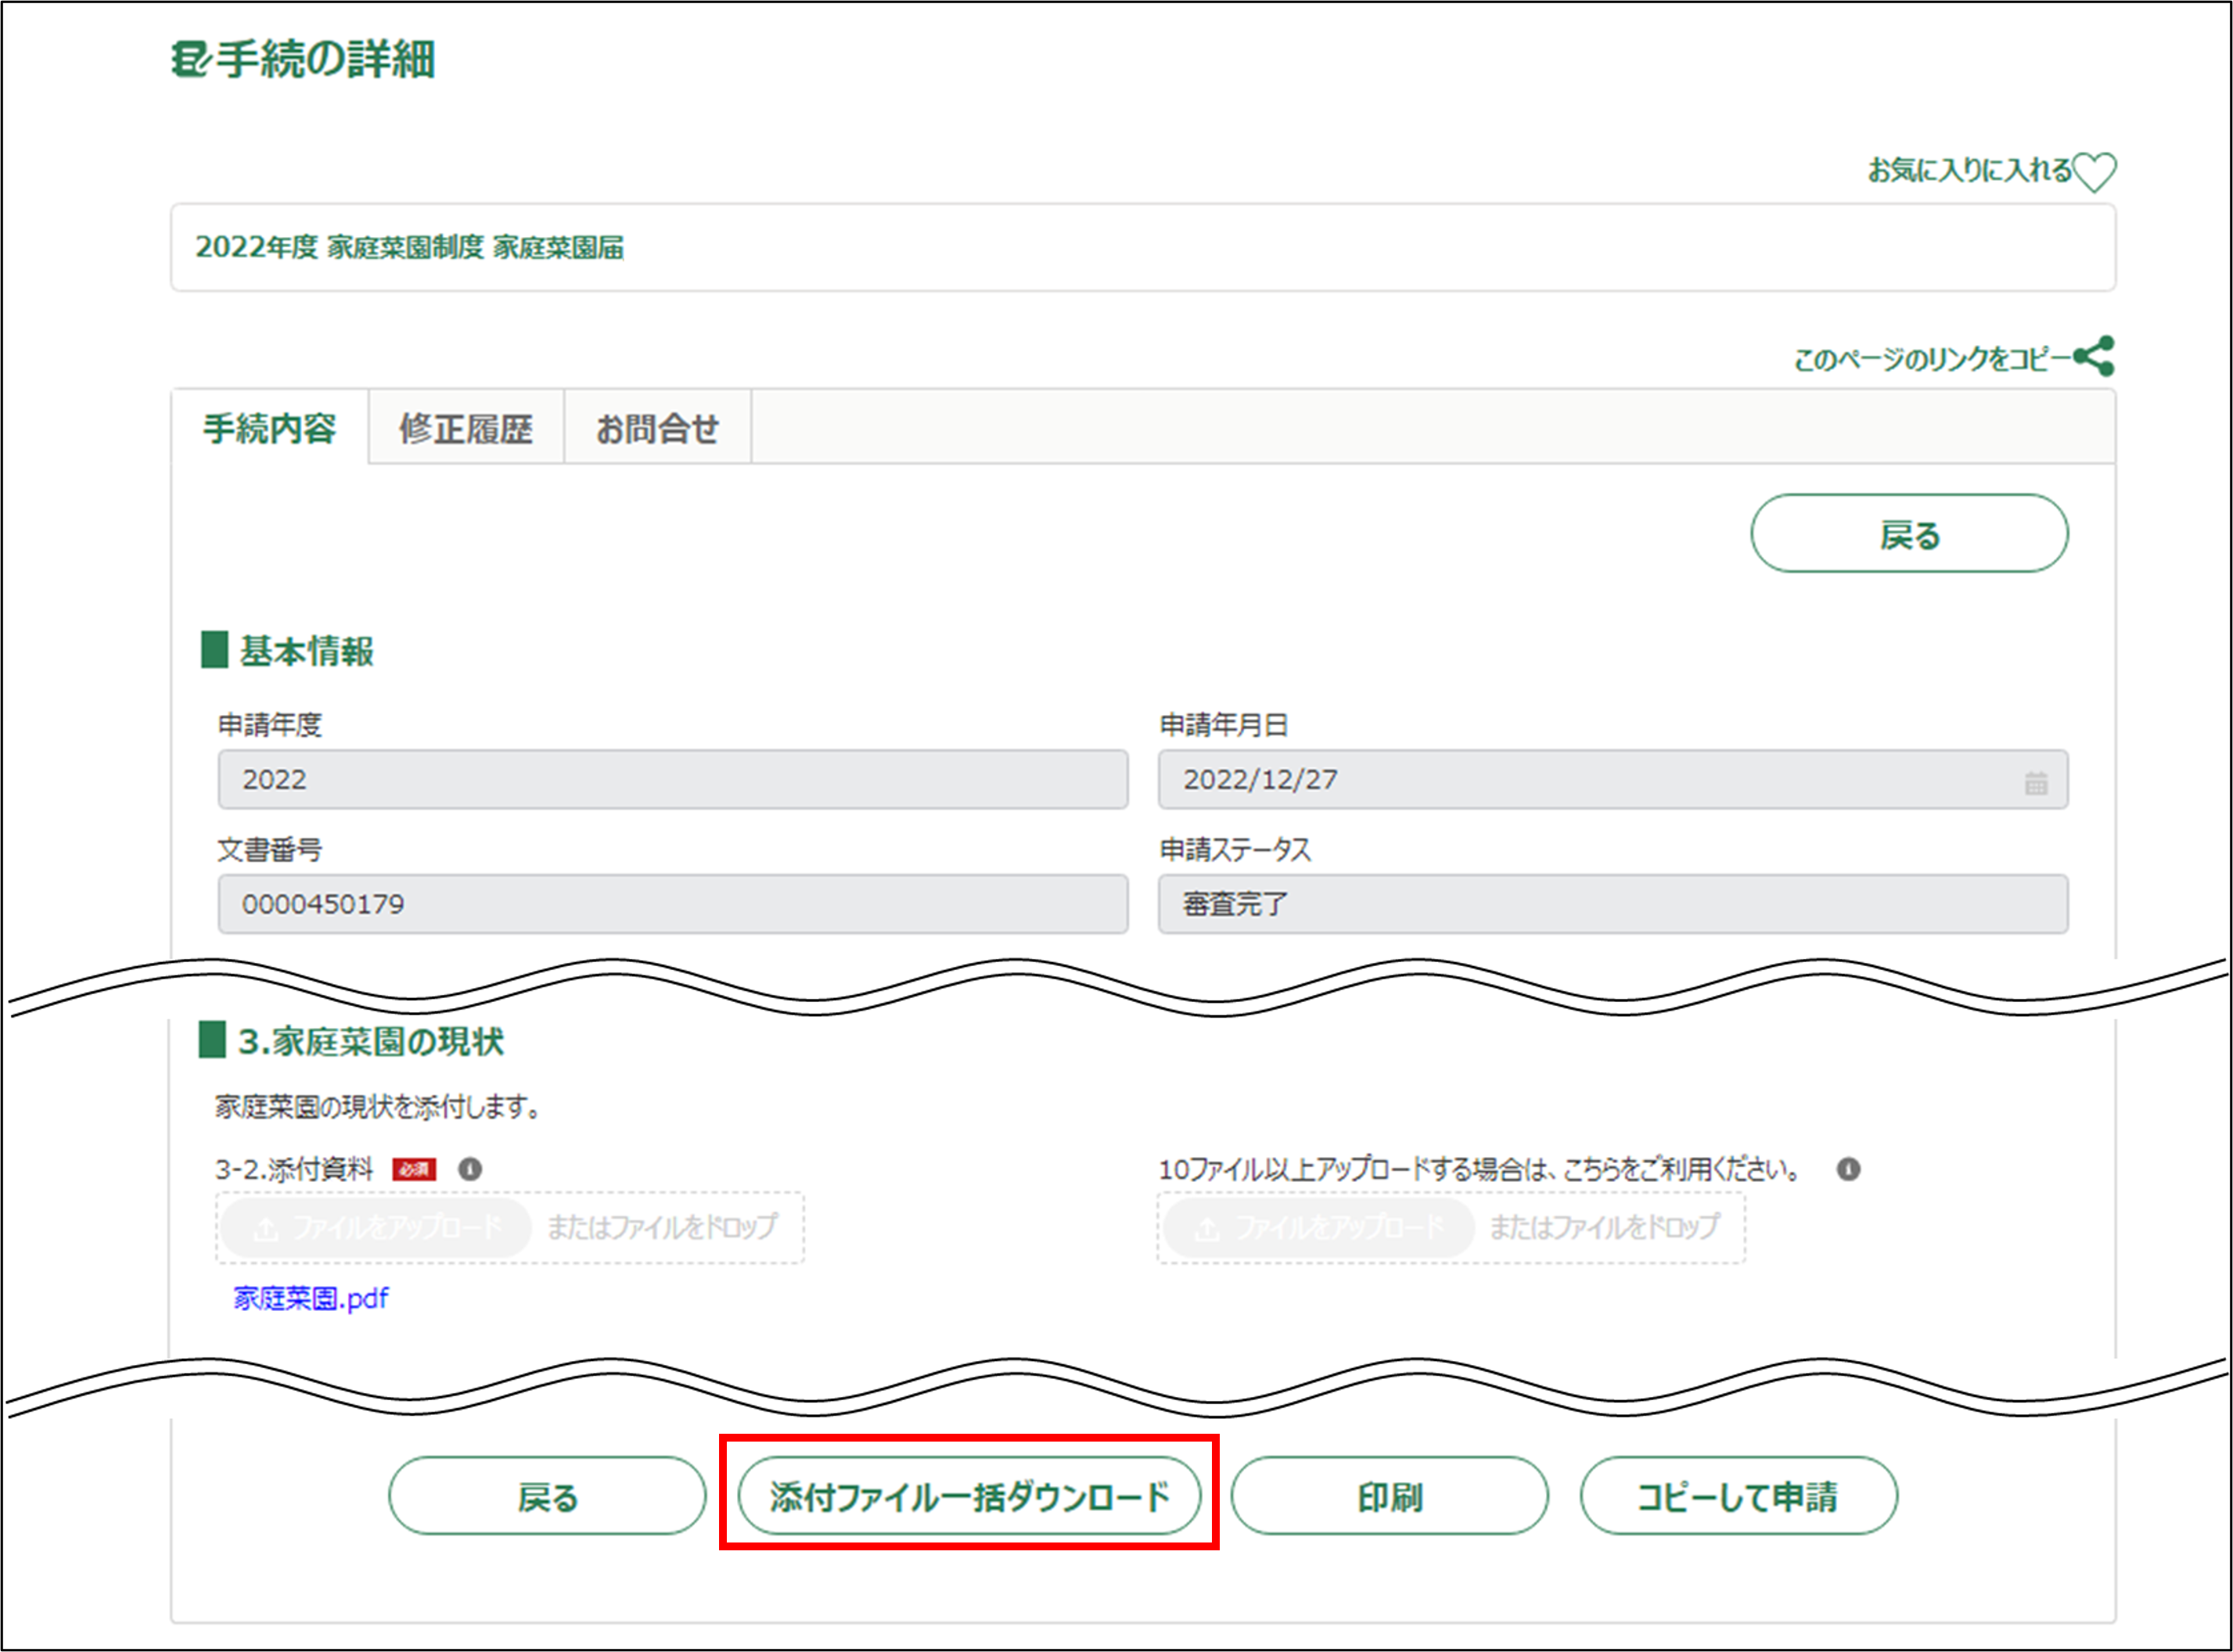The height and width of the screenshot is (1652, 2233).
Task: Click the 文書番号 field 0000450179
Action: (672, 904)
